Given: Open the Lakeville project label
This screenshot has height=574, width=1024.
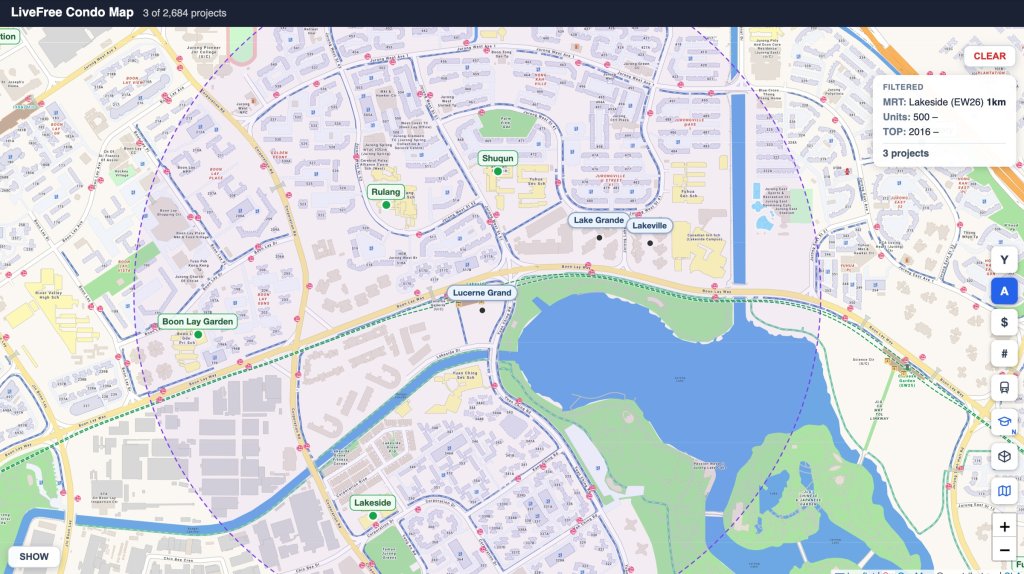Looking at the screenshot, I should (649, 225).
